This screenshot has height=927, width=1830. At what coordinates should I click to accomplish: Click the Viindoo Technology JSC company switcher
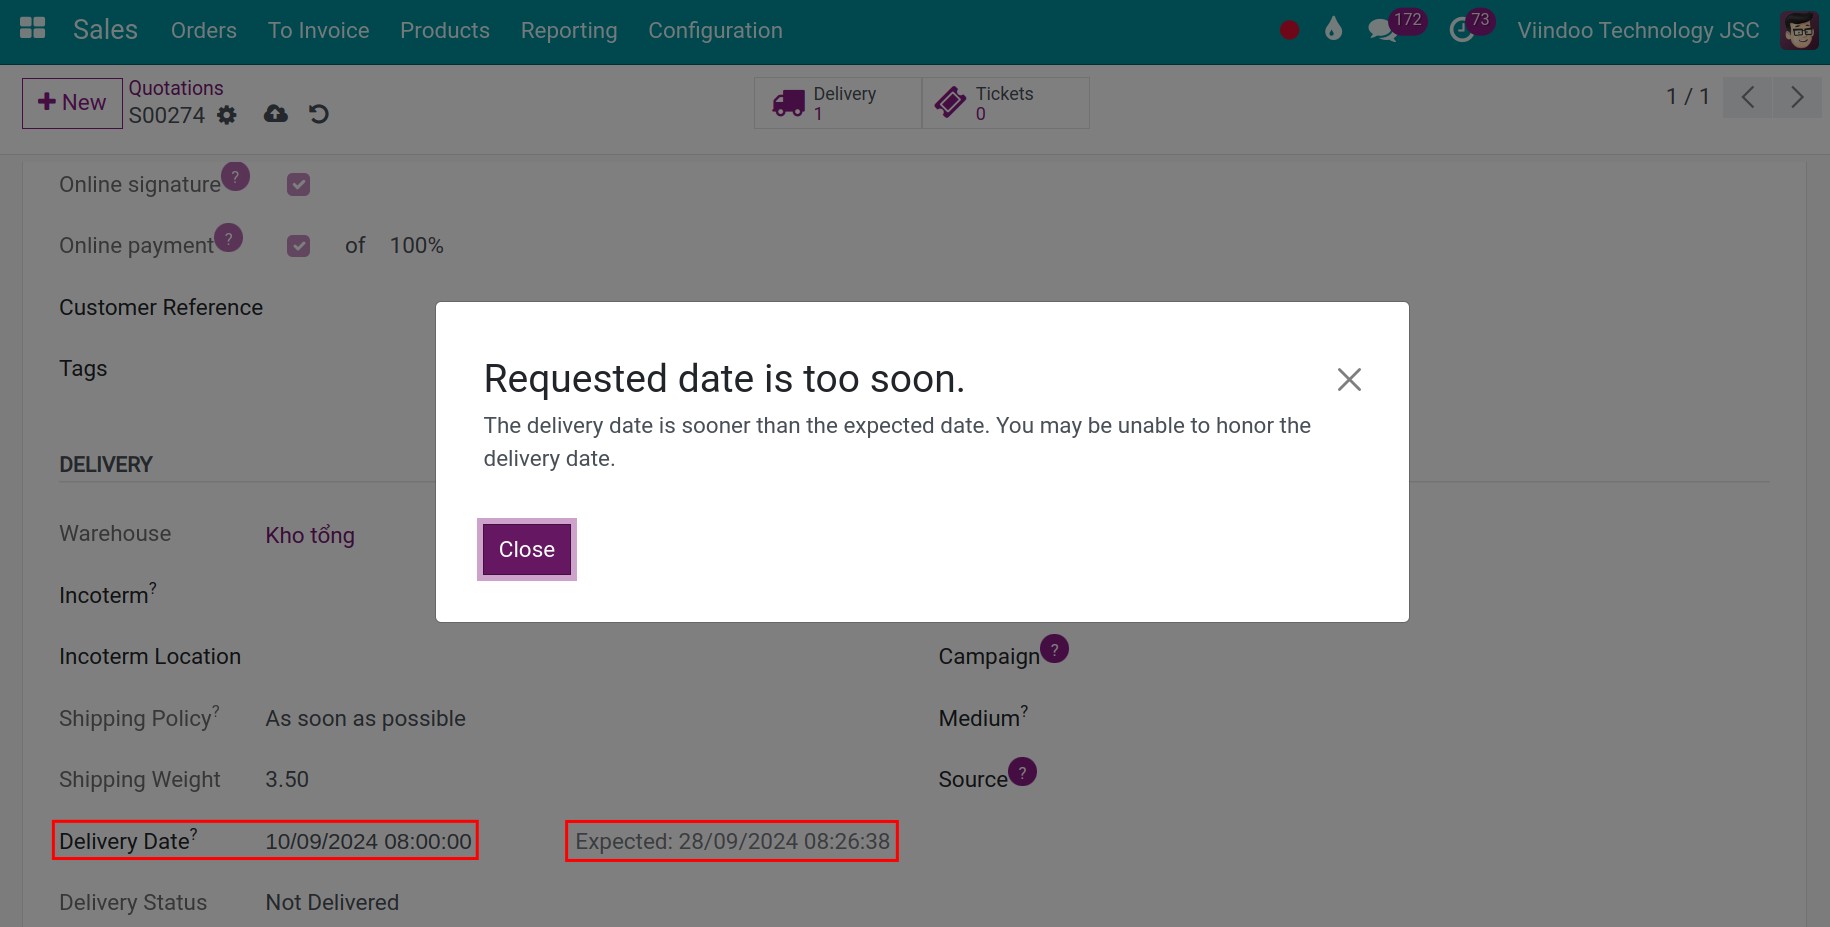coord(1638,30)
